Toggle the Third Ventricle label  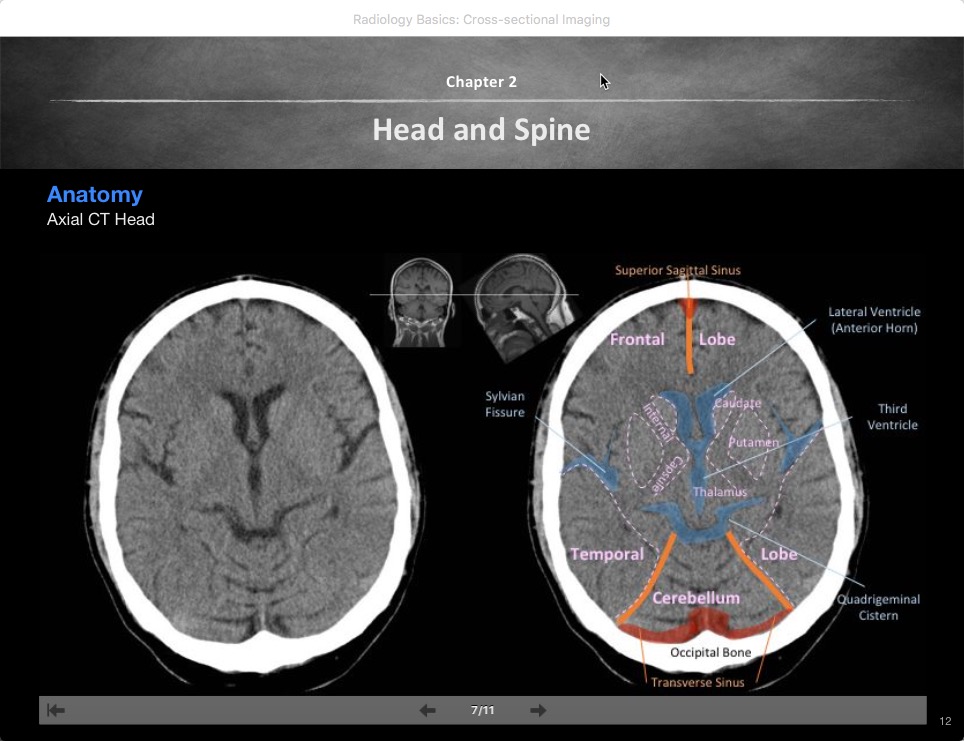coord(891,416)
